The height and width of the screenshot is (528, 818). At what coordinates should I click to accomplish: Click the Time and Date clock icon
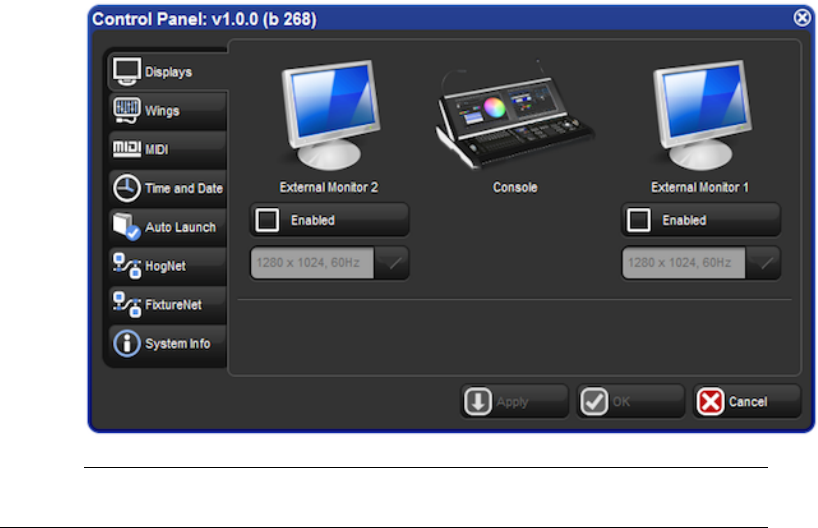click(x=127, y=188)
